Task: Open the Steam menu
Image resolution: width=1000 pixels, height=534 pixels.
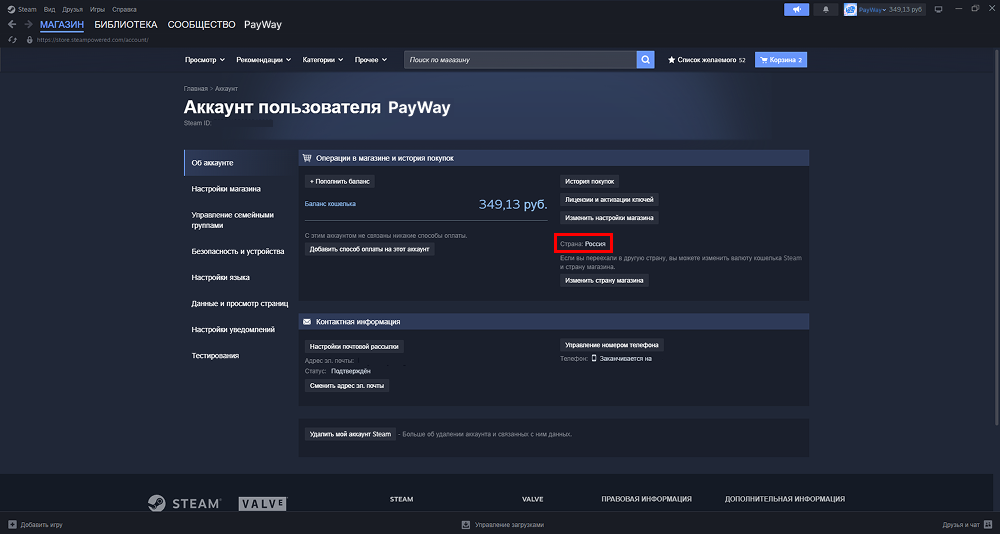Action: pyautogui.click(x=27, y=10)
